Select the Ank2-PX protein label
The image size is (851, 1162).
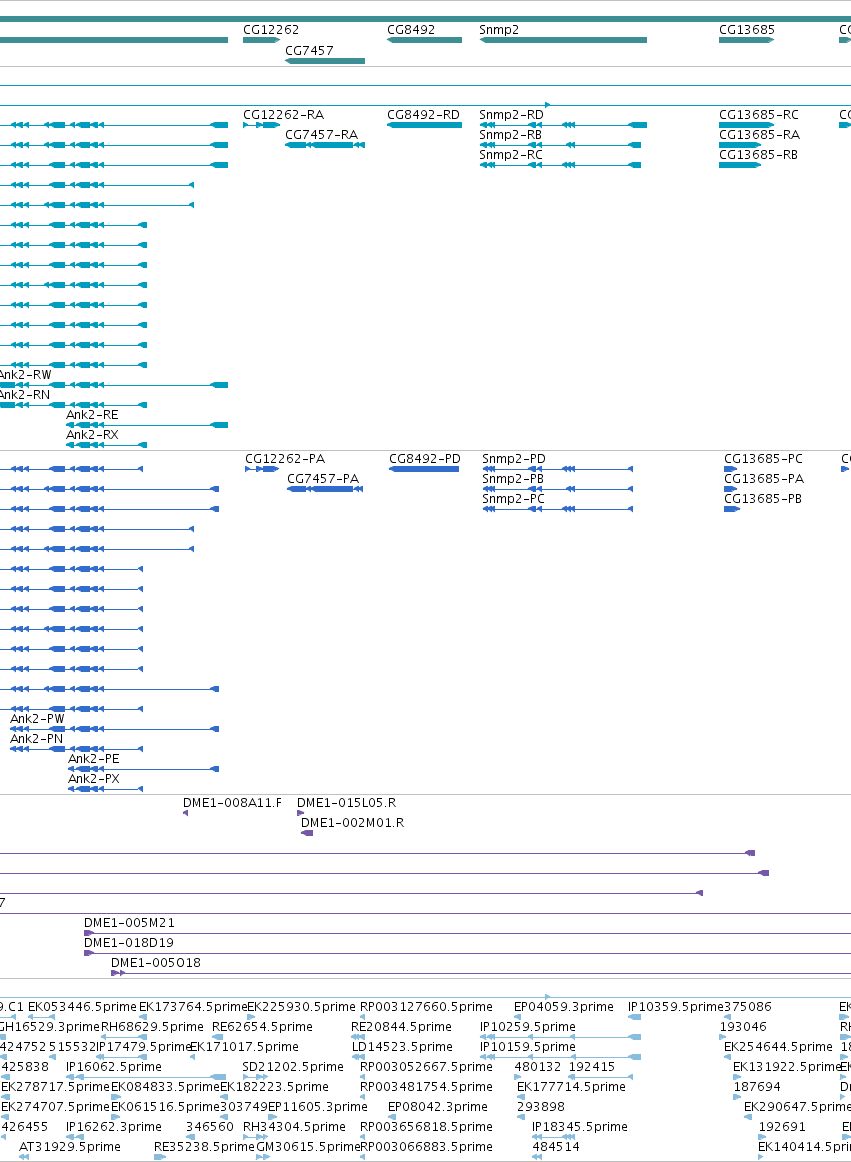point(93,780)
